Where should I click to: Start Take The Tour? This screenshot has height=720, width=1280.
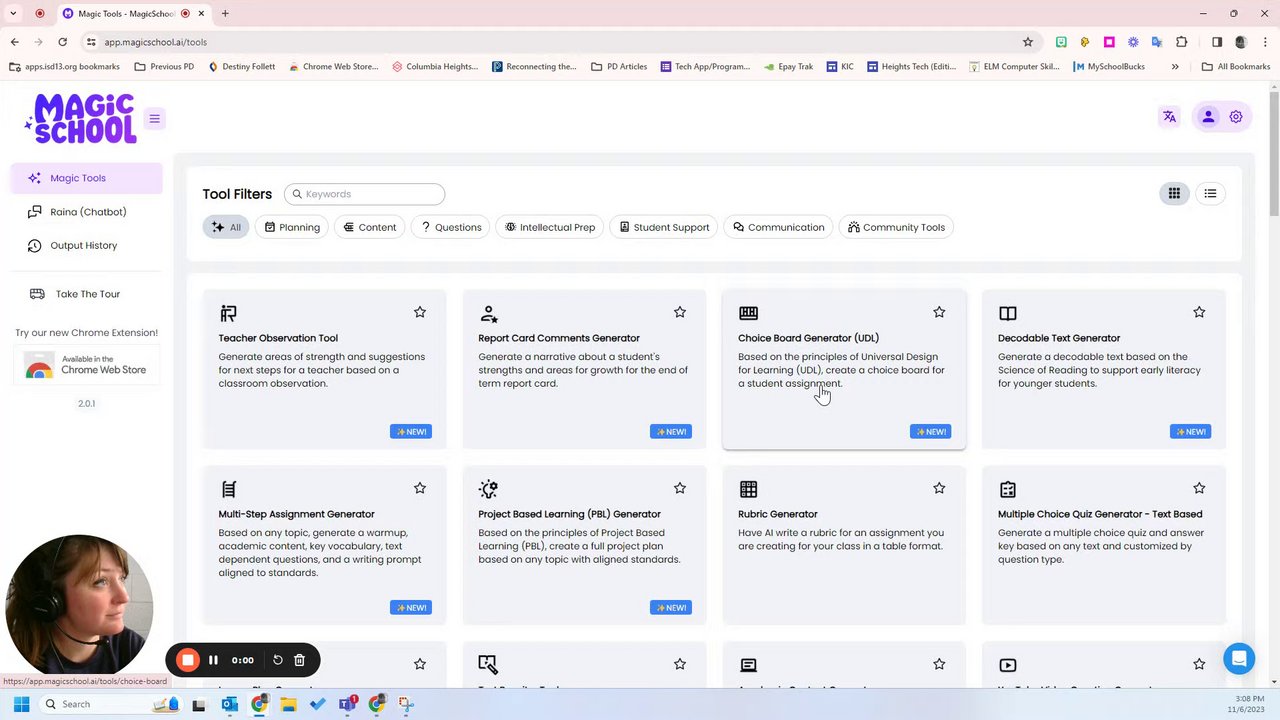pyautogui.click(x=87, y=294)
